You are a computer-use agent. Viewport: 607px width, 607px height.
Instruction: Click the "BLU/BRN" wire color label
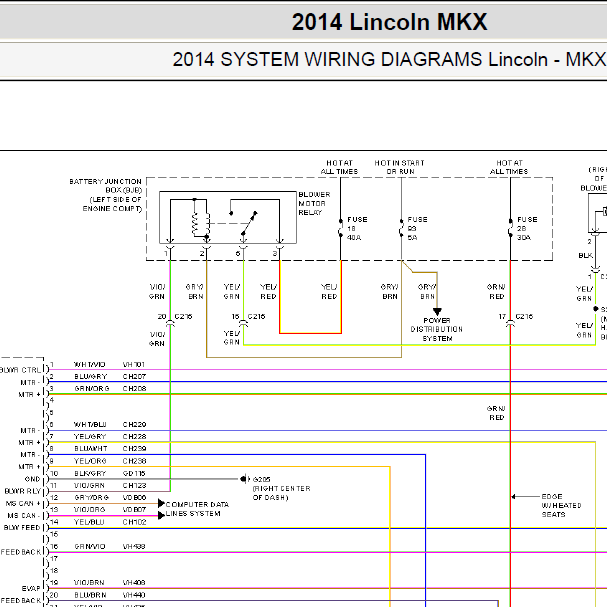pyautogui.click(x=90, y=595)
